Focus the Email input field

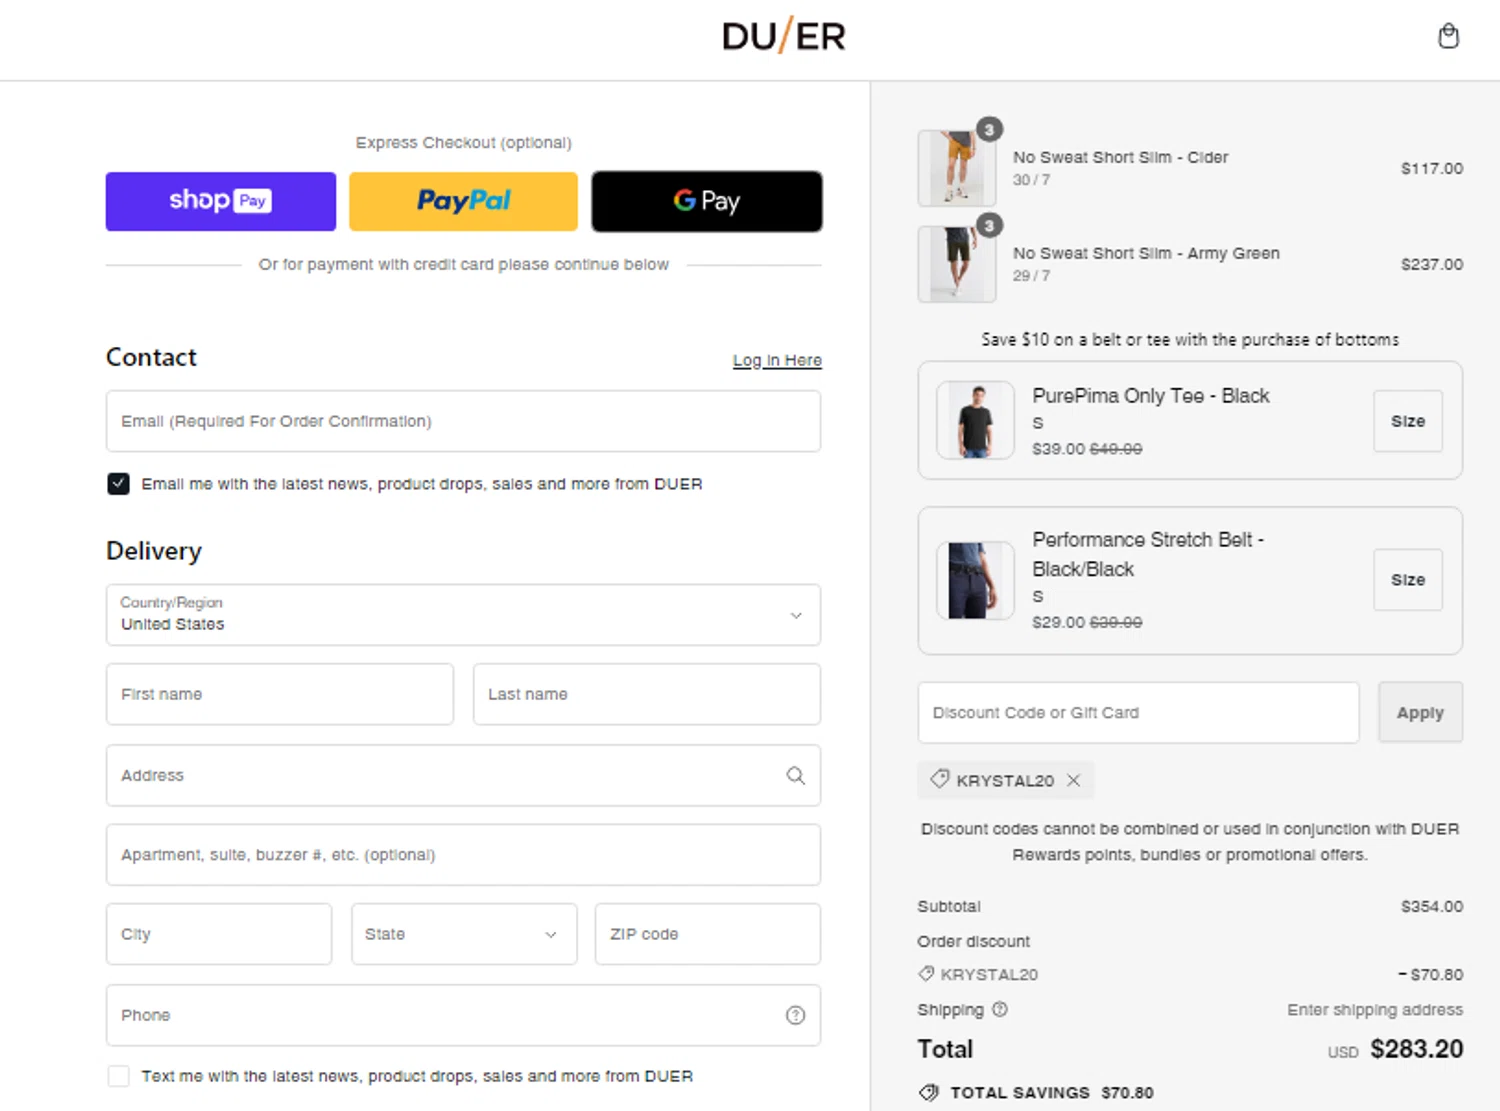pyautogui.click(x=463, y=421)
